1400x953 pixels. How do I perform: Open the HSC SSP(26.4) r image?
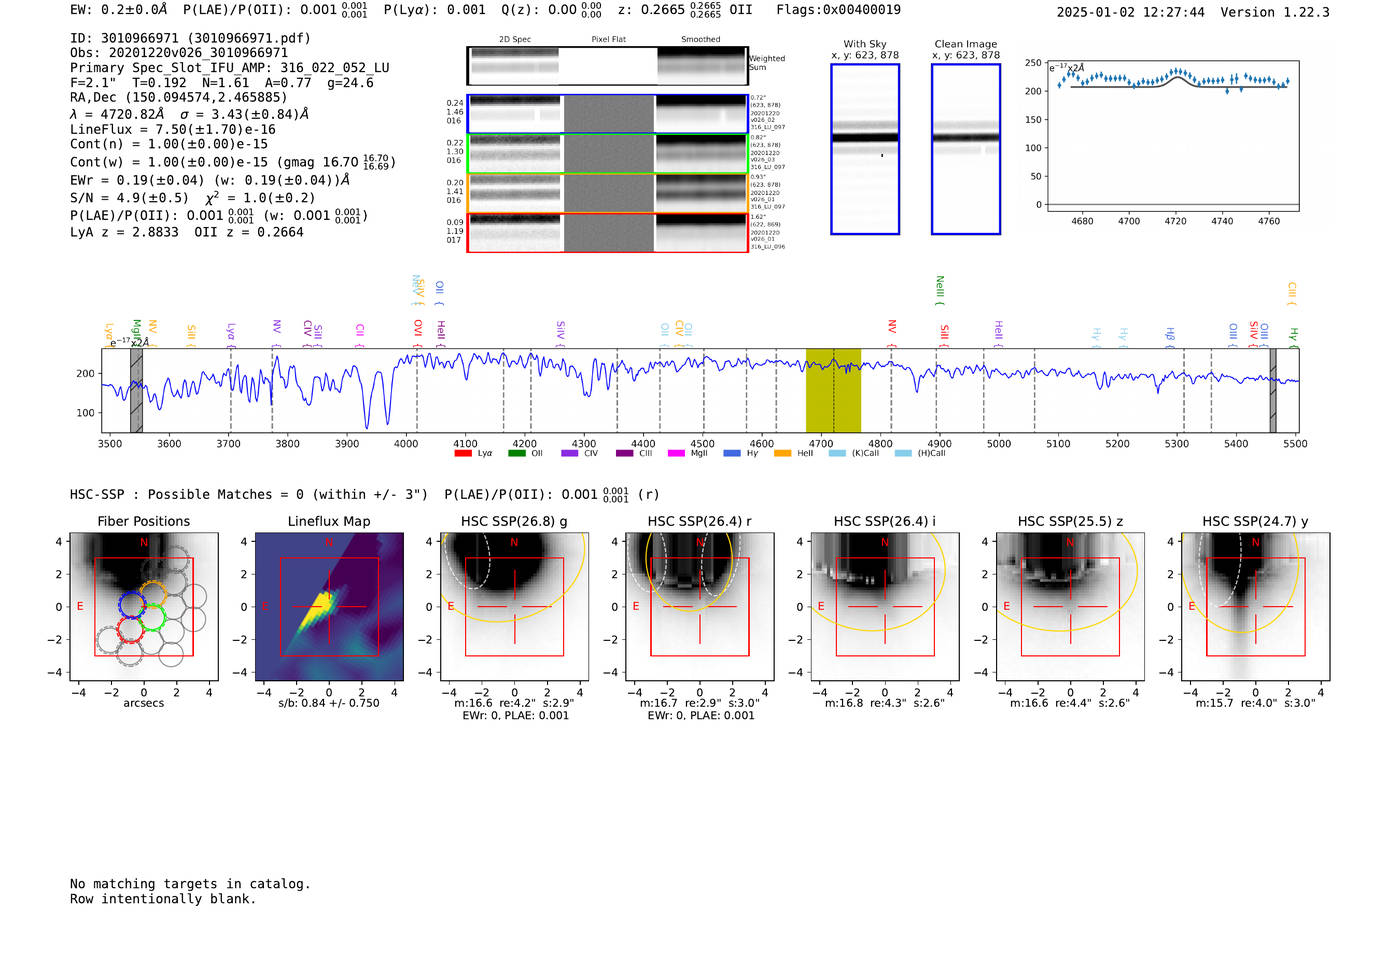700,607
